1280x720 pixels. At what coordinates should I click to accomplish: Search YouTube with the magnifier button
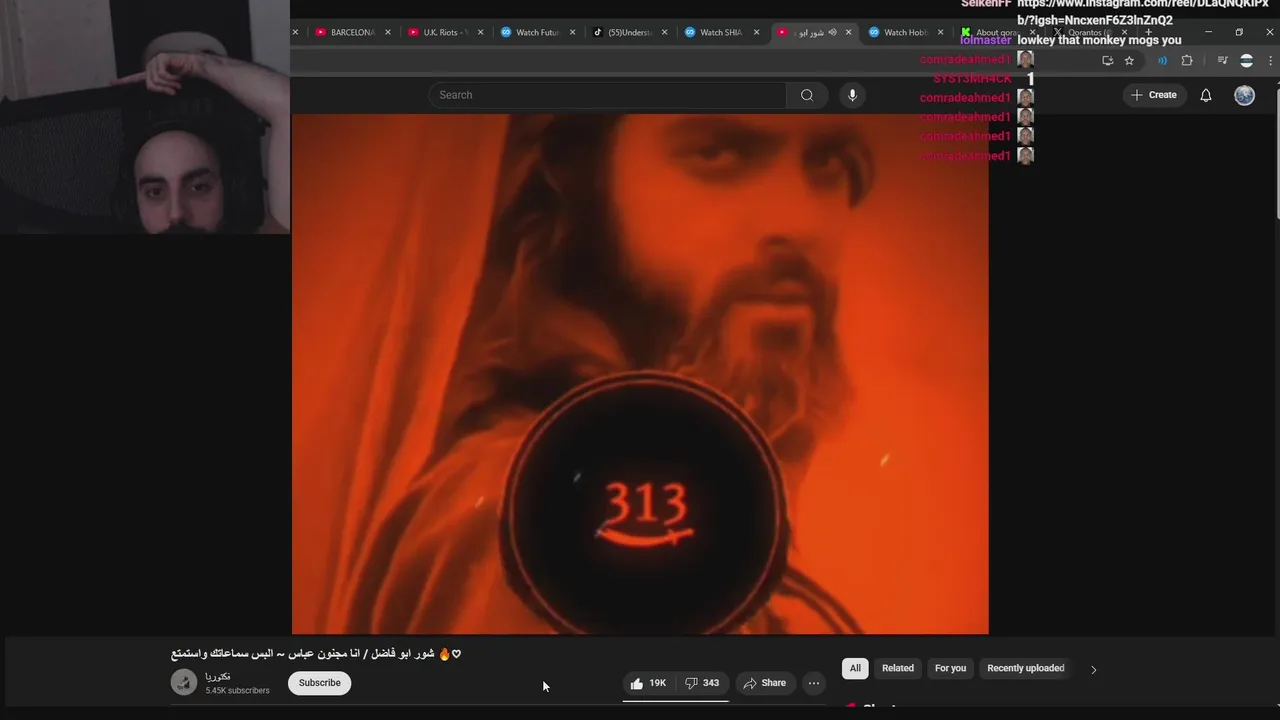807,95
